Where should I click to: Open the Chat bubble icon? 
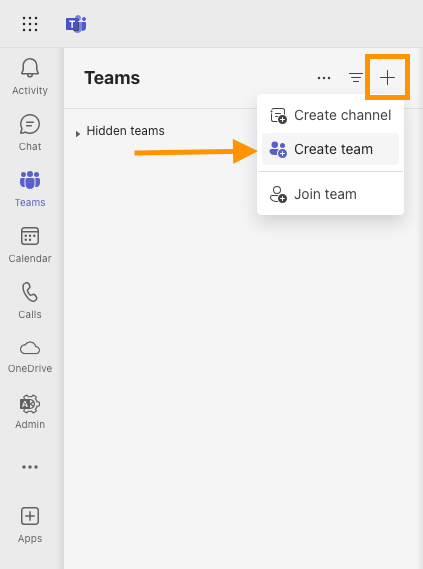(30, 124)
